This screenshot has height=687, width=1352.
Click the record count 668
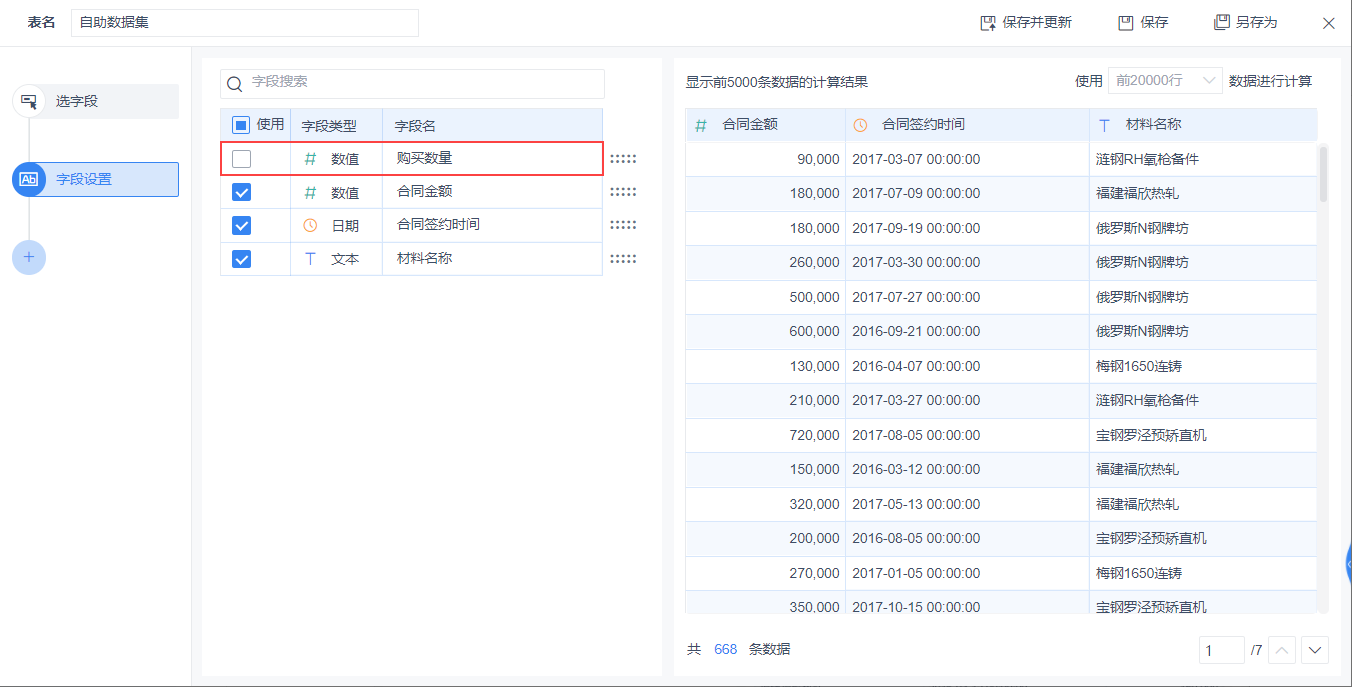(725, 649)
